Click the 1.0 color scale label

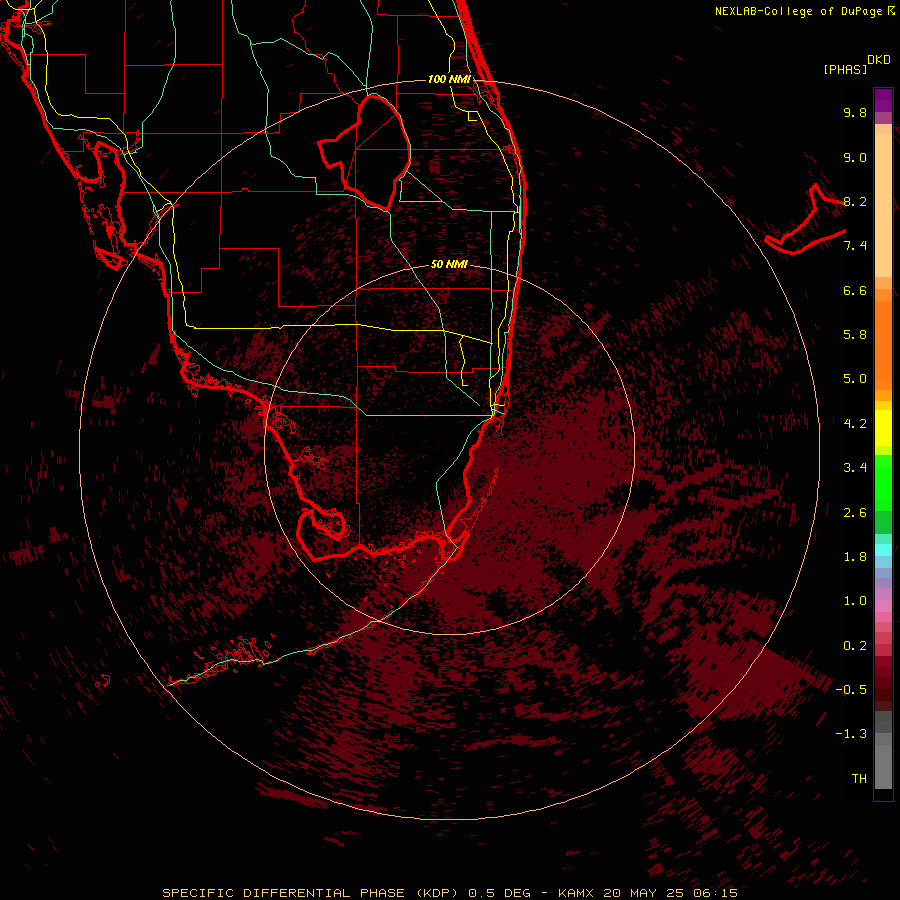click(x=855, y=601)
